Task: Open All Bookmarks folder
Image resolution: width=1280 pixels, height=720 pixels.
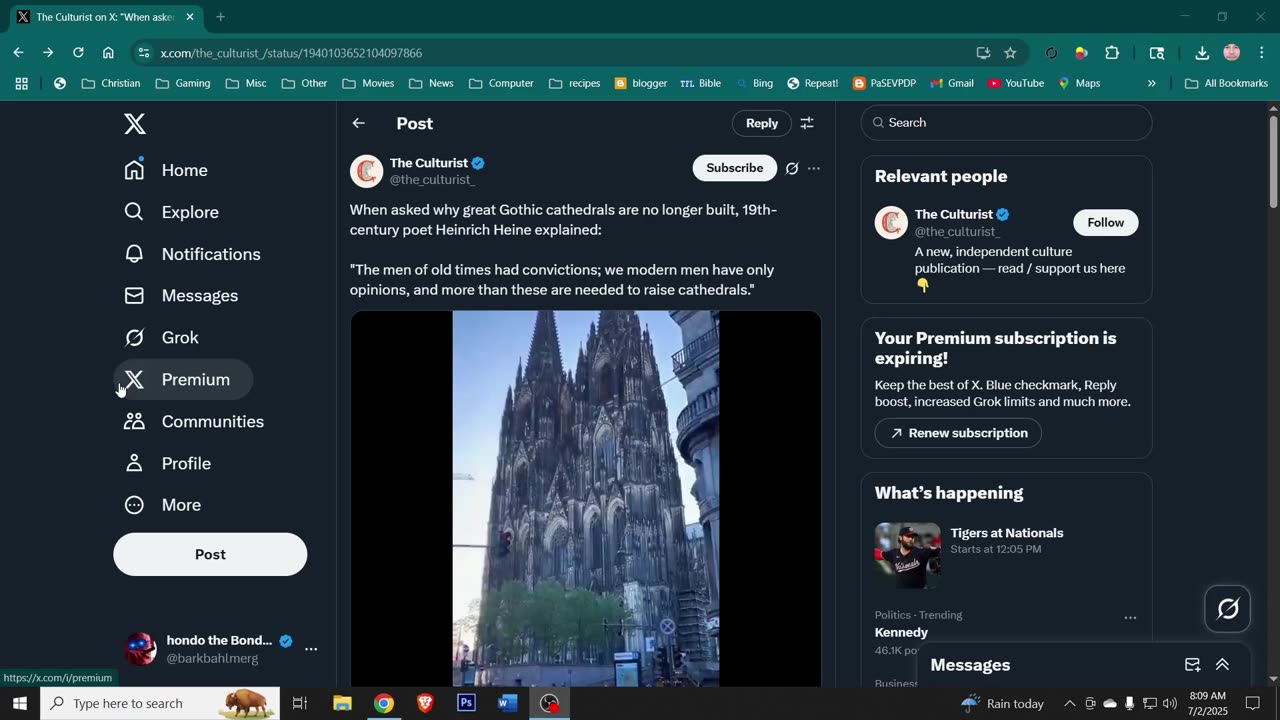Action: click(x=1226, y=83)
